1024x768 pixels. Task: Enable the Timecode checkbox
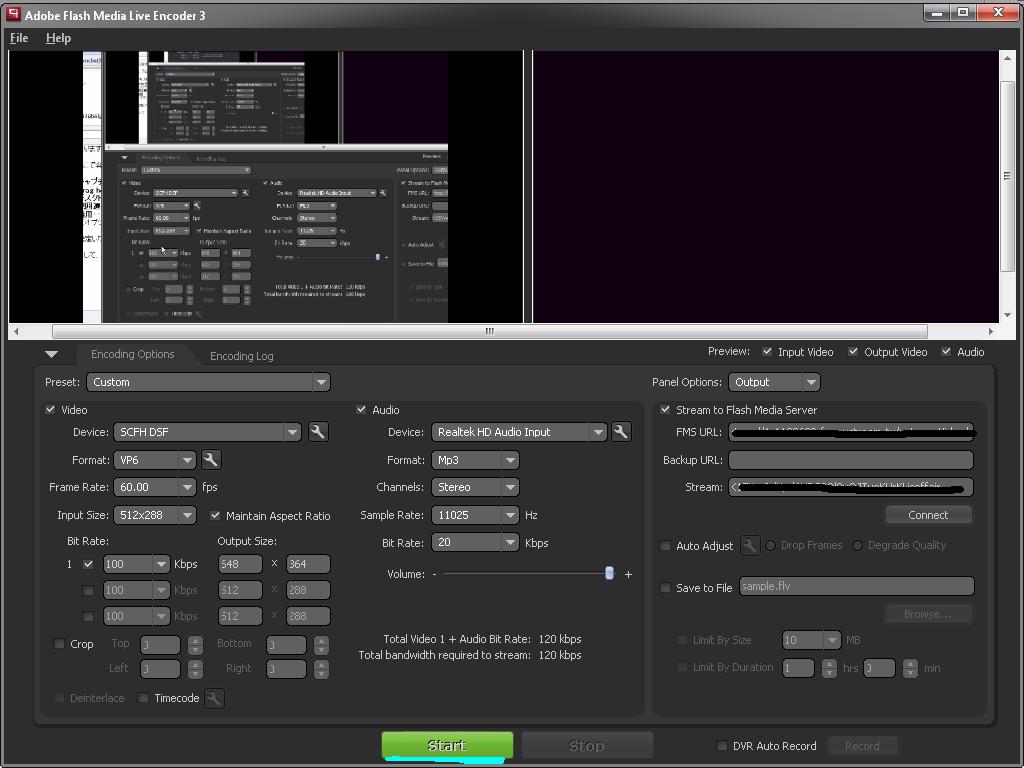coord(143,698)
